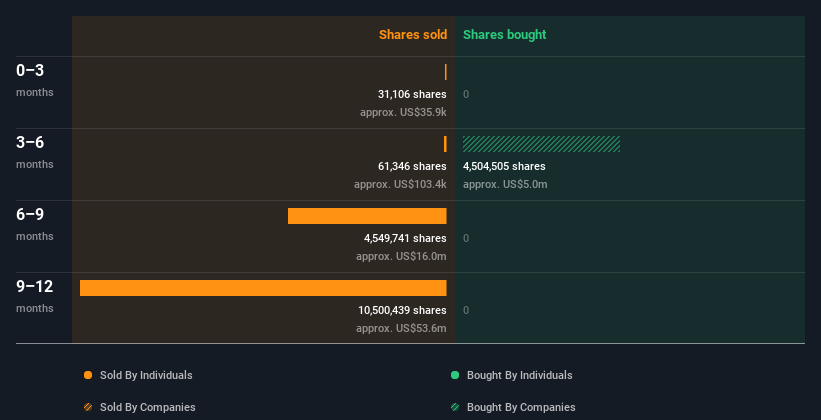Click the orange sold bar for 6–9 months
Image resolution: width=821 pixels, height=420 pixels.
(367, 216)
